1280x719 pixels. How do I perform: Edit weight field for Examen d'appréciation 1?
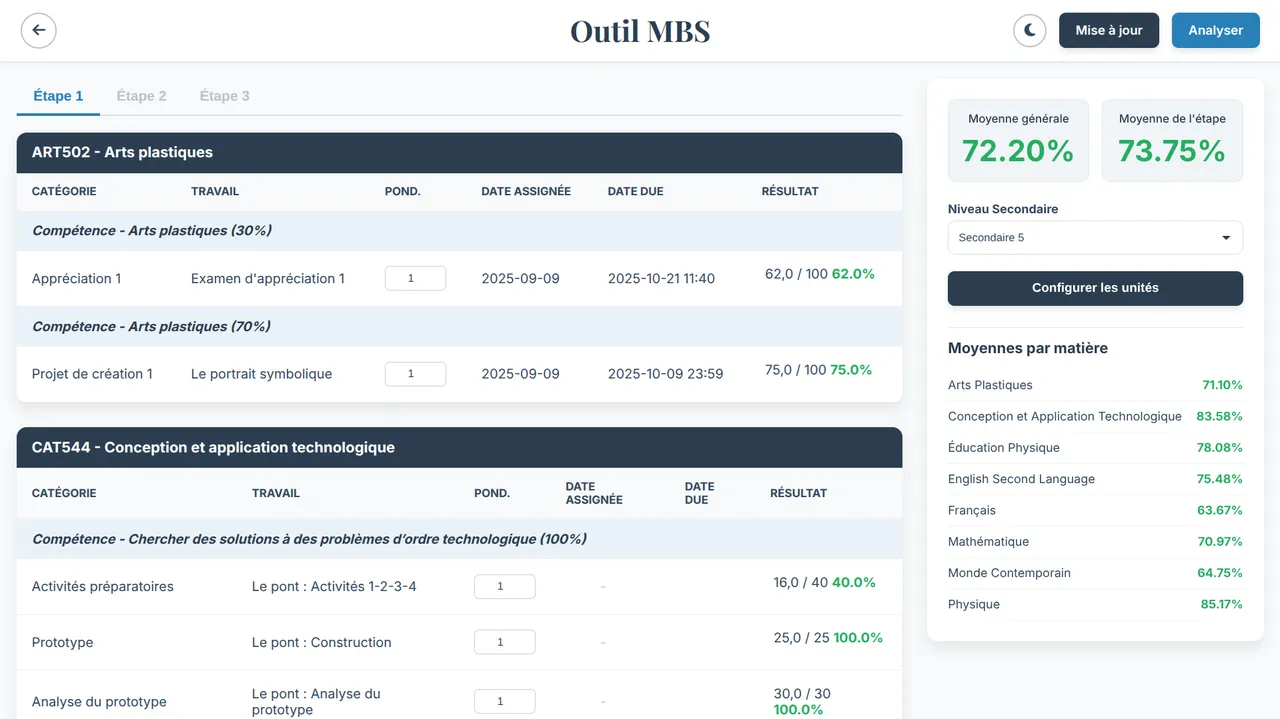coord(415,279)
